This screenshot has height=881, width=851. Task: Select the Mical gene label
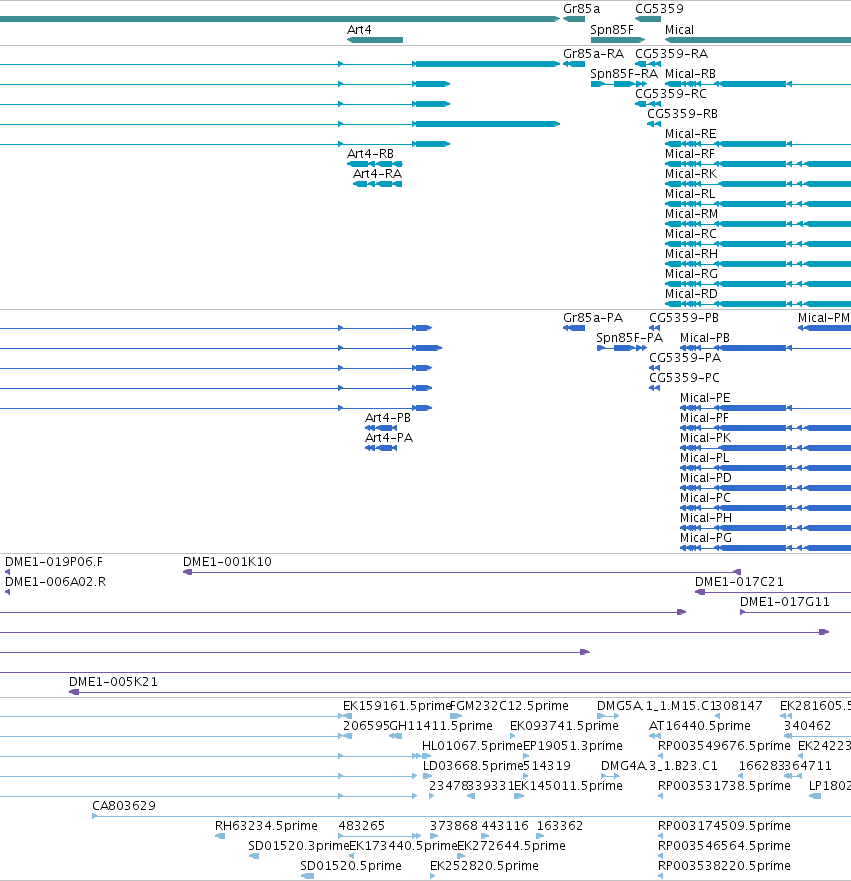tap(679, 30)
